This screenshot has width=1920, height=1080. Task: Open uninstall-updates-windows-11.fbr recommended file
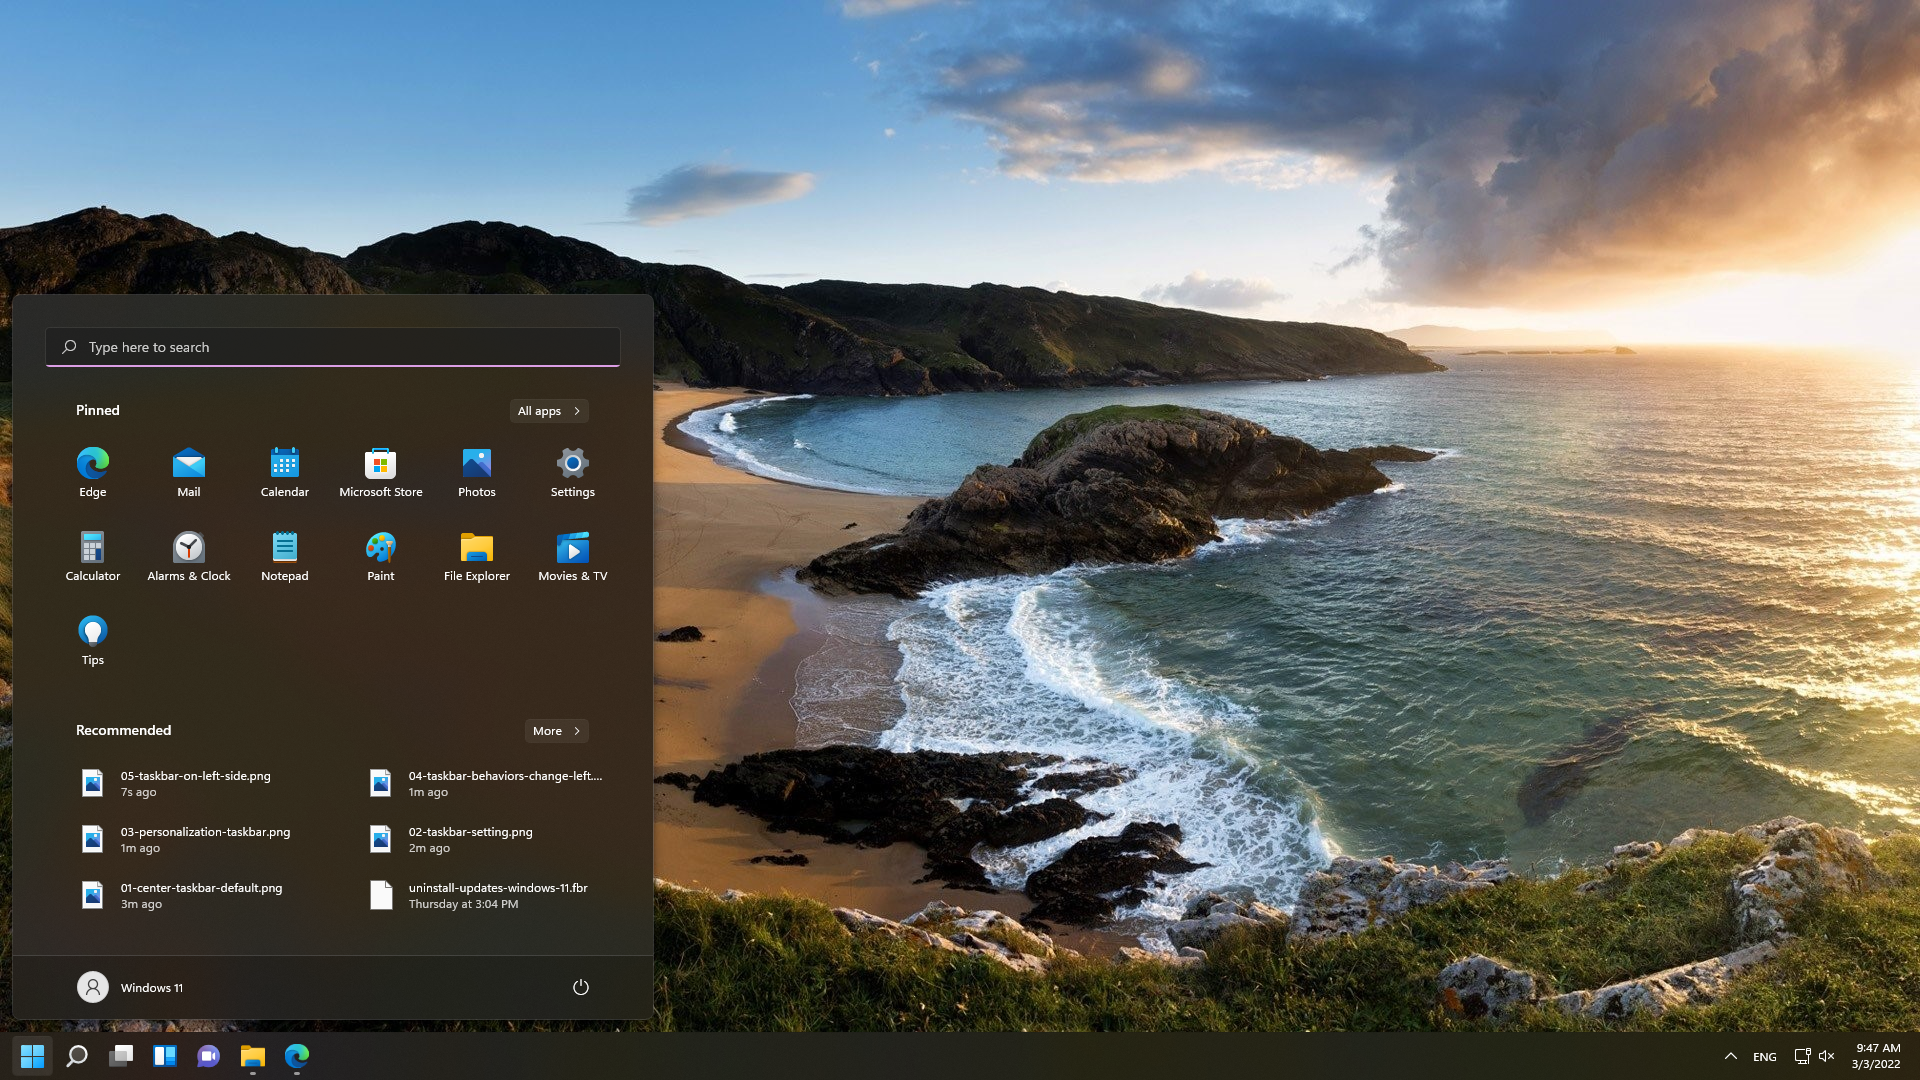pos(497,895)
